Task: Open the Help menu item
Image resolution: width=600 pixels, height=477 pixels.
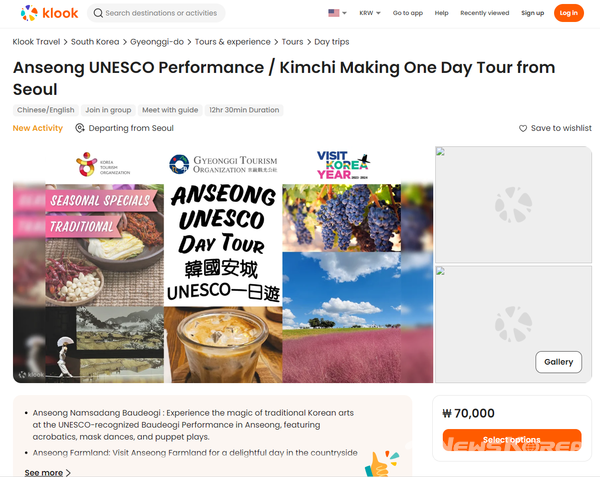Action: click(x=441, y=13)
